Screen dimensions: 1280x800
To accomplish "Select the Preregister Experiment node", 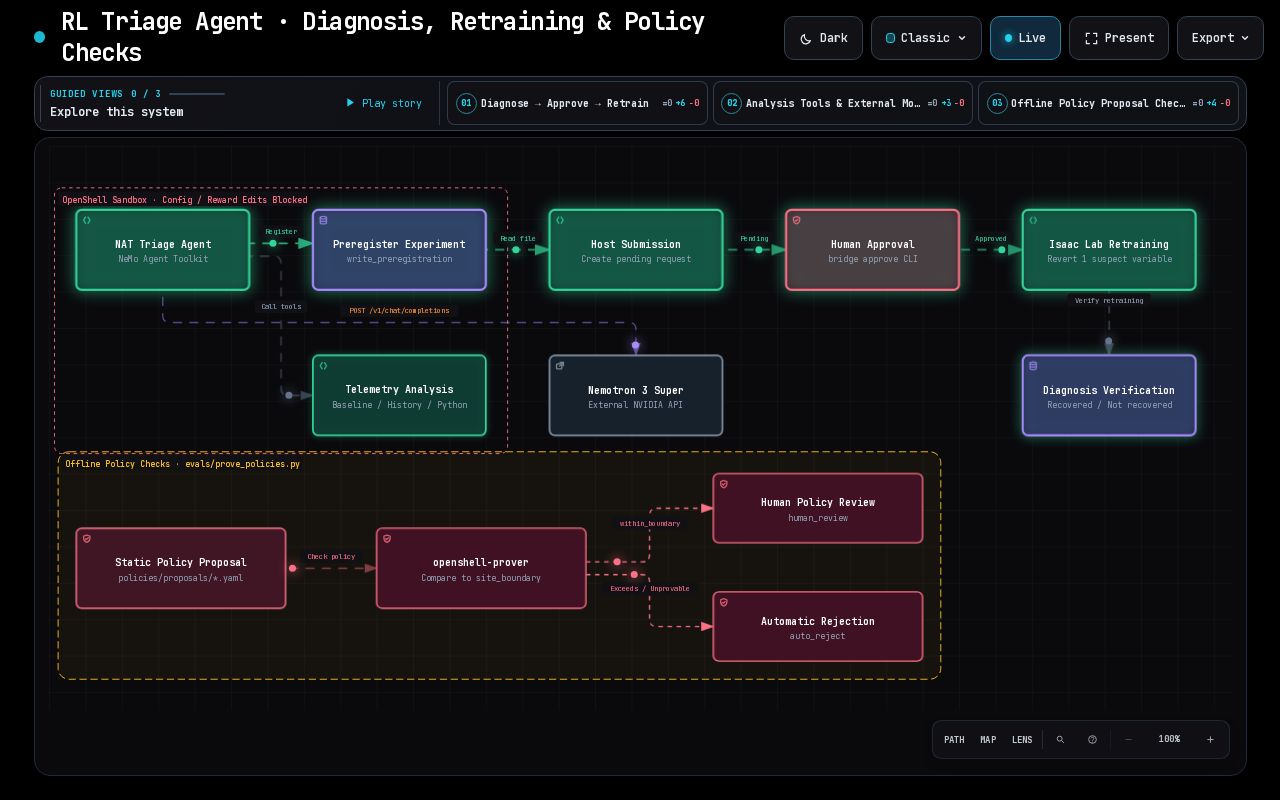I will pos(399,250).
